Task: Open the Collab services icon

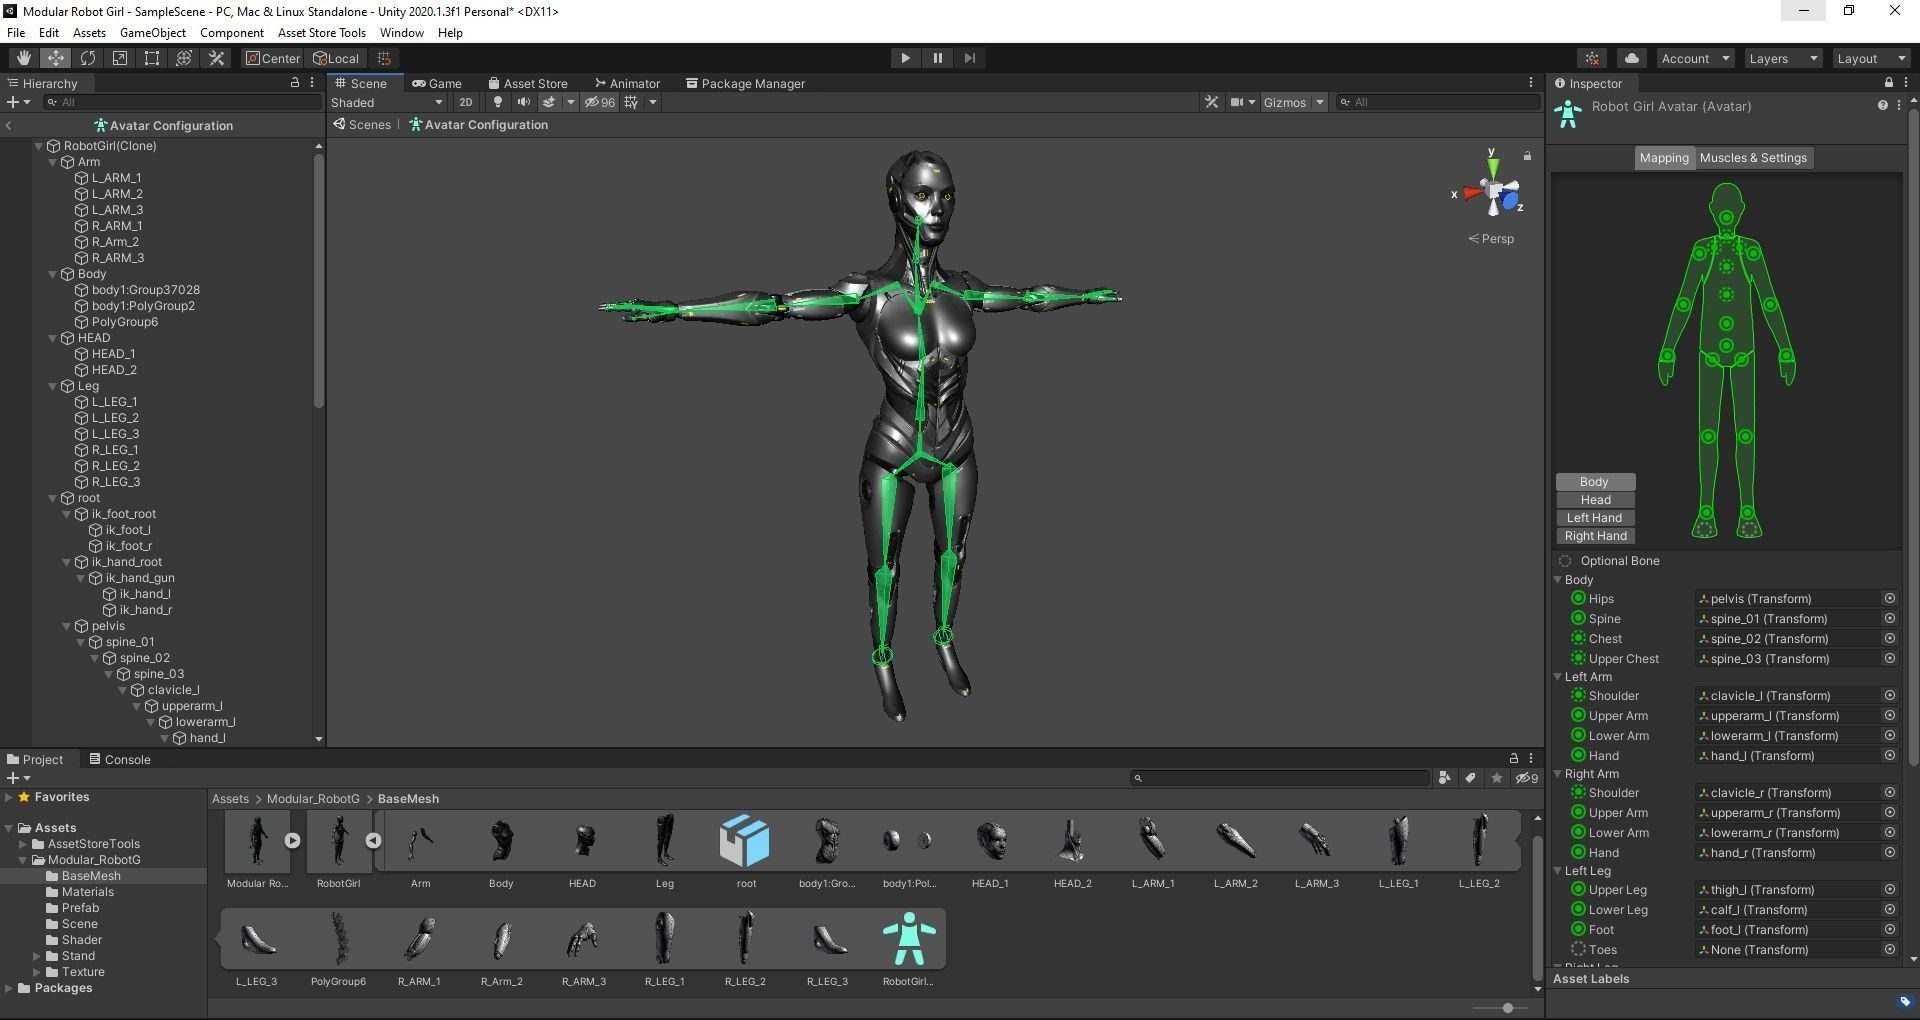Action: [x=1593, y=58]
